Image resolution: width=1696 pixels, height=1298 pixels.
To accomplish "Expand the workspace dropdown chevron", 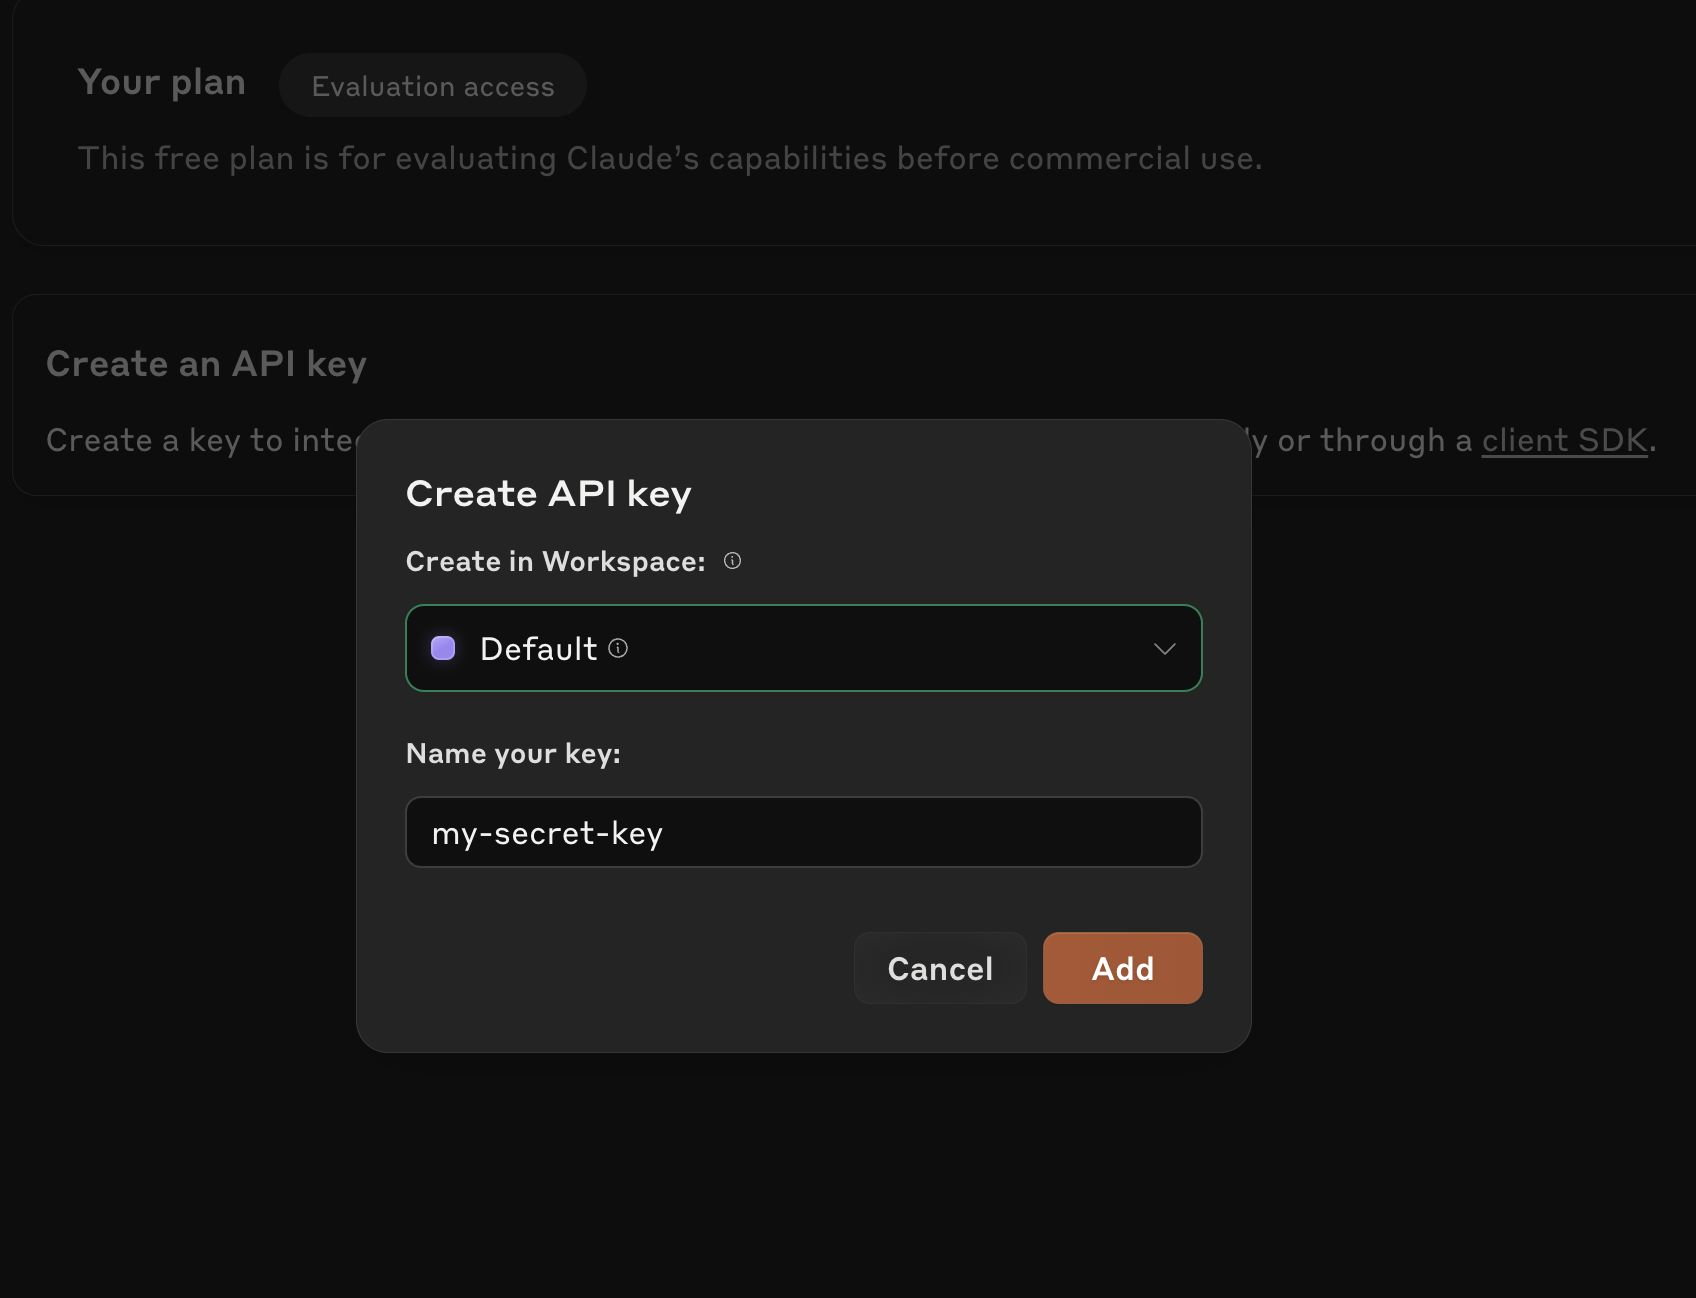I will click(1164, 649).
